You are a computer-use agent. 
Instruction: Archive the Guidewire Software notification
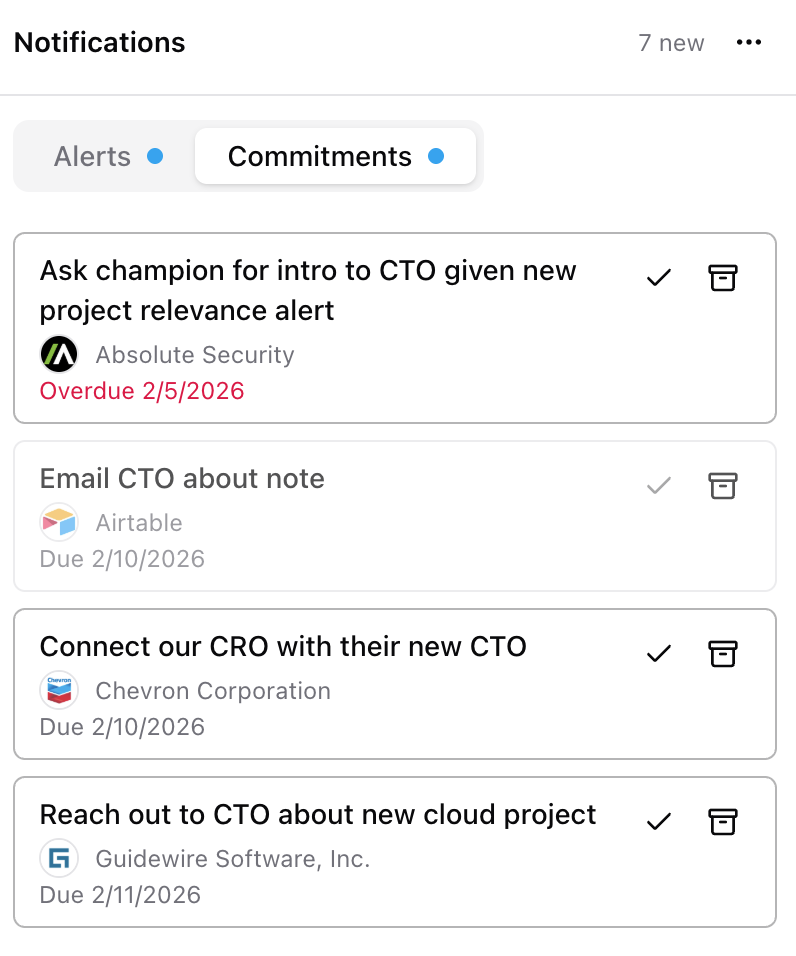(722, 822)
